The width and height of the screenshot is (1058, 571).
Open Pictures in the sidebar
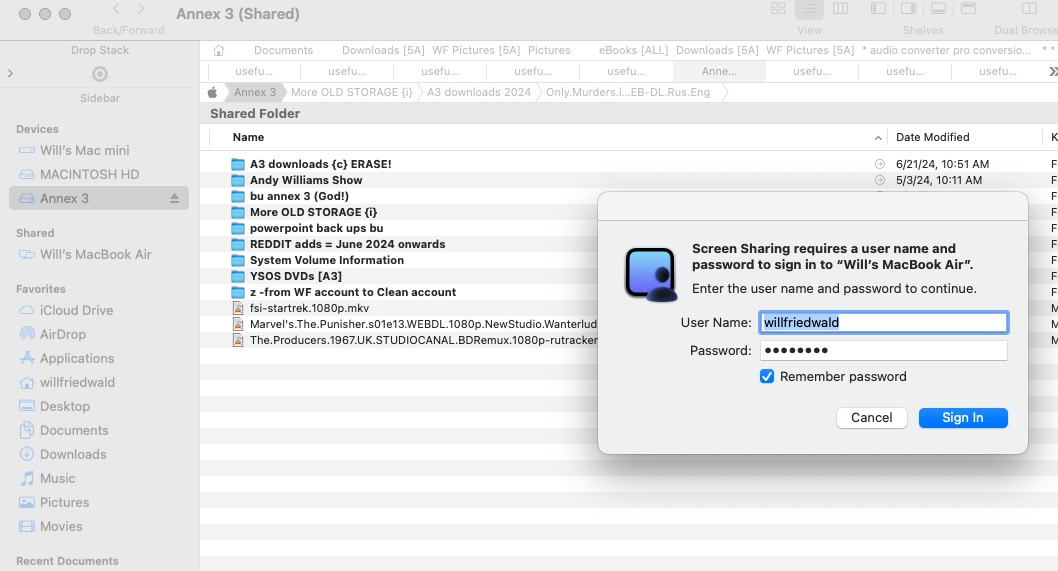[99, 502]
